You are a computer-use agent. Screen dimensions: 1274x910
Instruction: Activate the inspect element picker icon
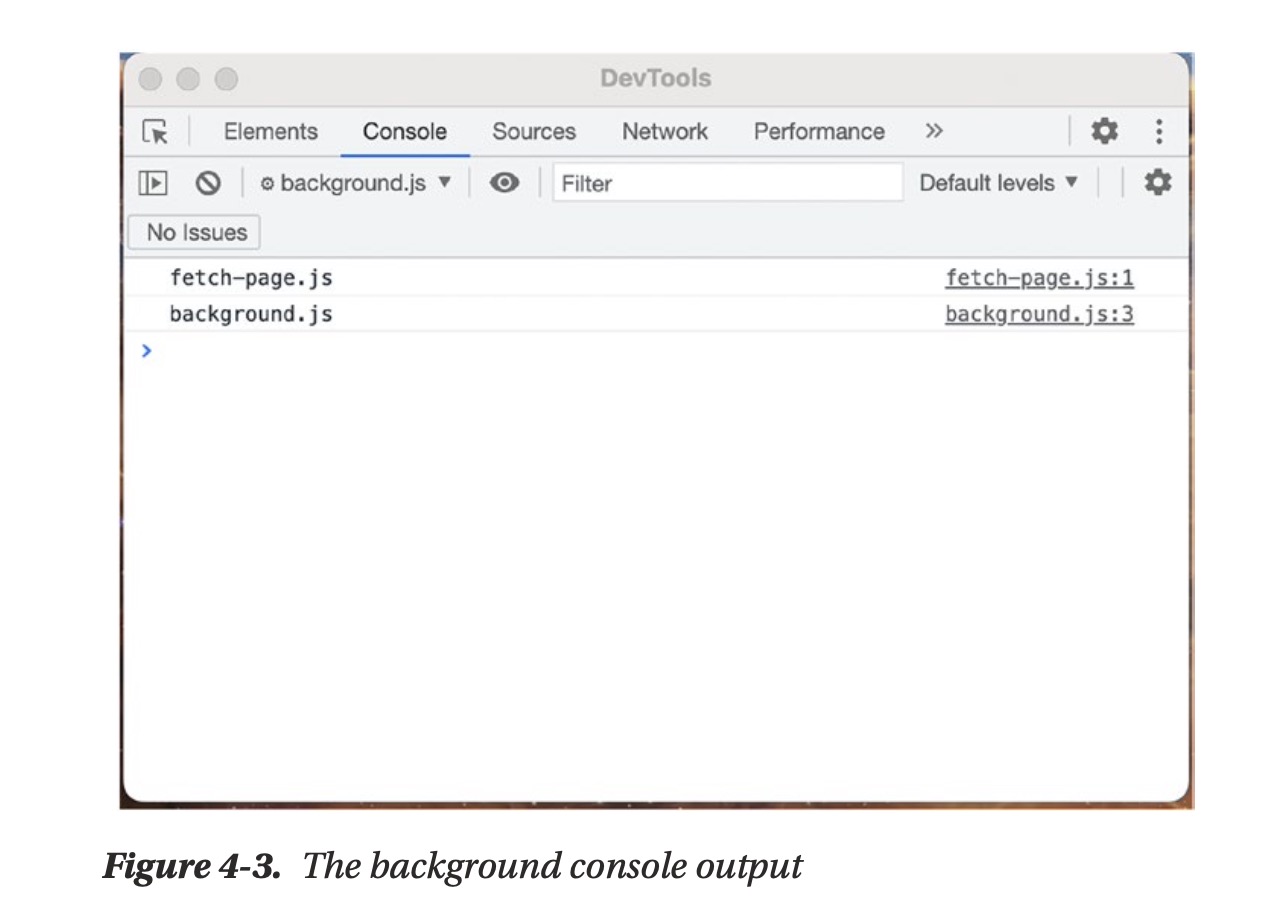coord(155,132)
